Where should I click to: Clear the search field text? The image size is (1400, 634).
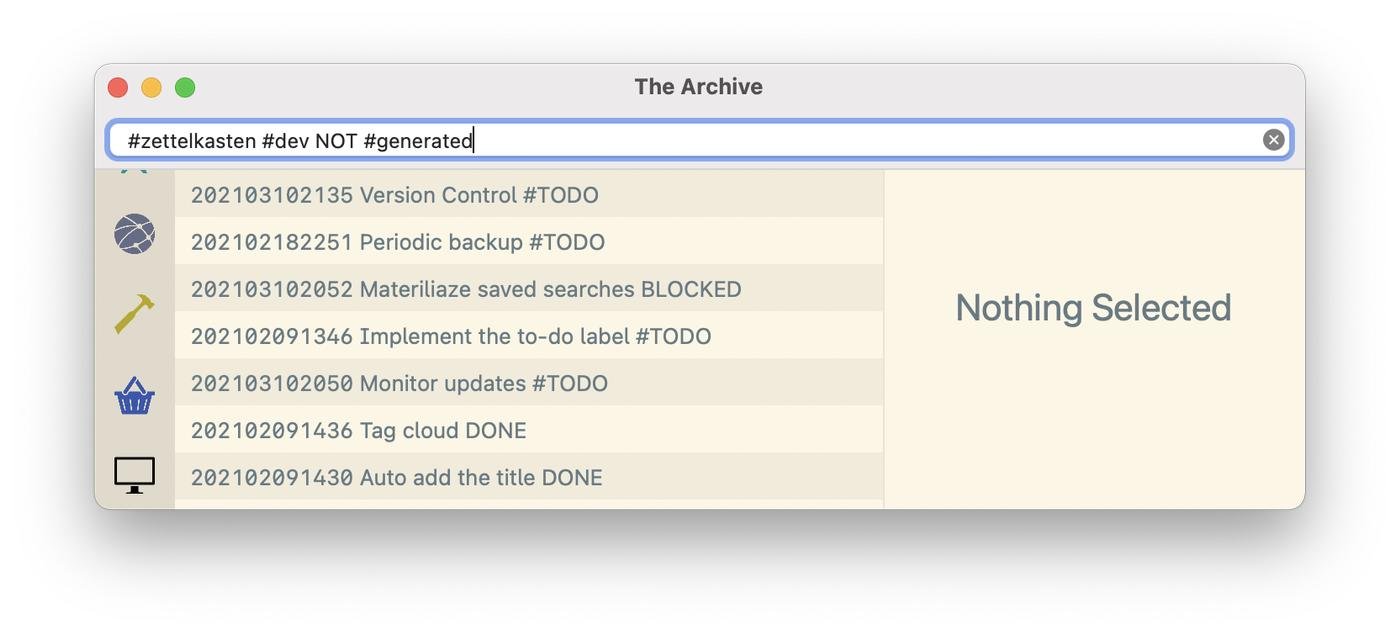(x=1273, y=140)
